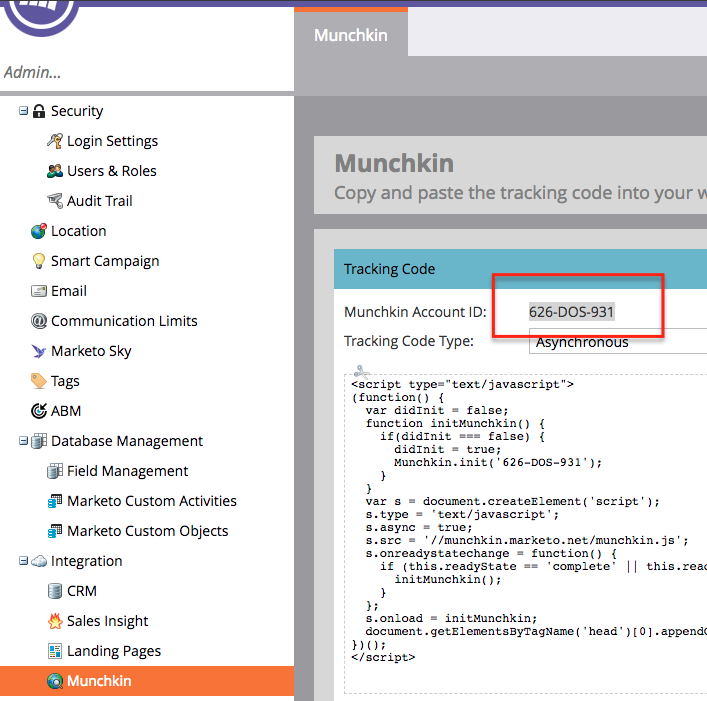Click the Database Management icon
Viewport: 707px width, 701px height.
pyautogui.click(x=39, y=441)
